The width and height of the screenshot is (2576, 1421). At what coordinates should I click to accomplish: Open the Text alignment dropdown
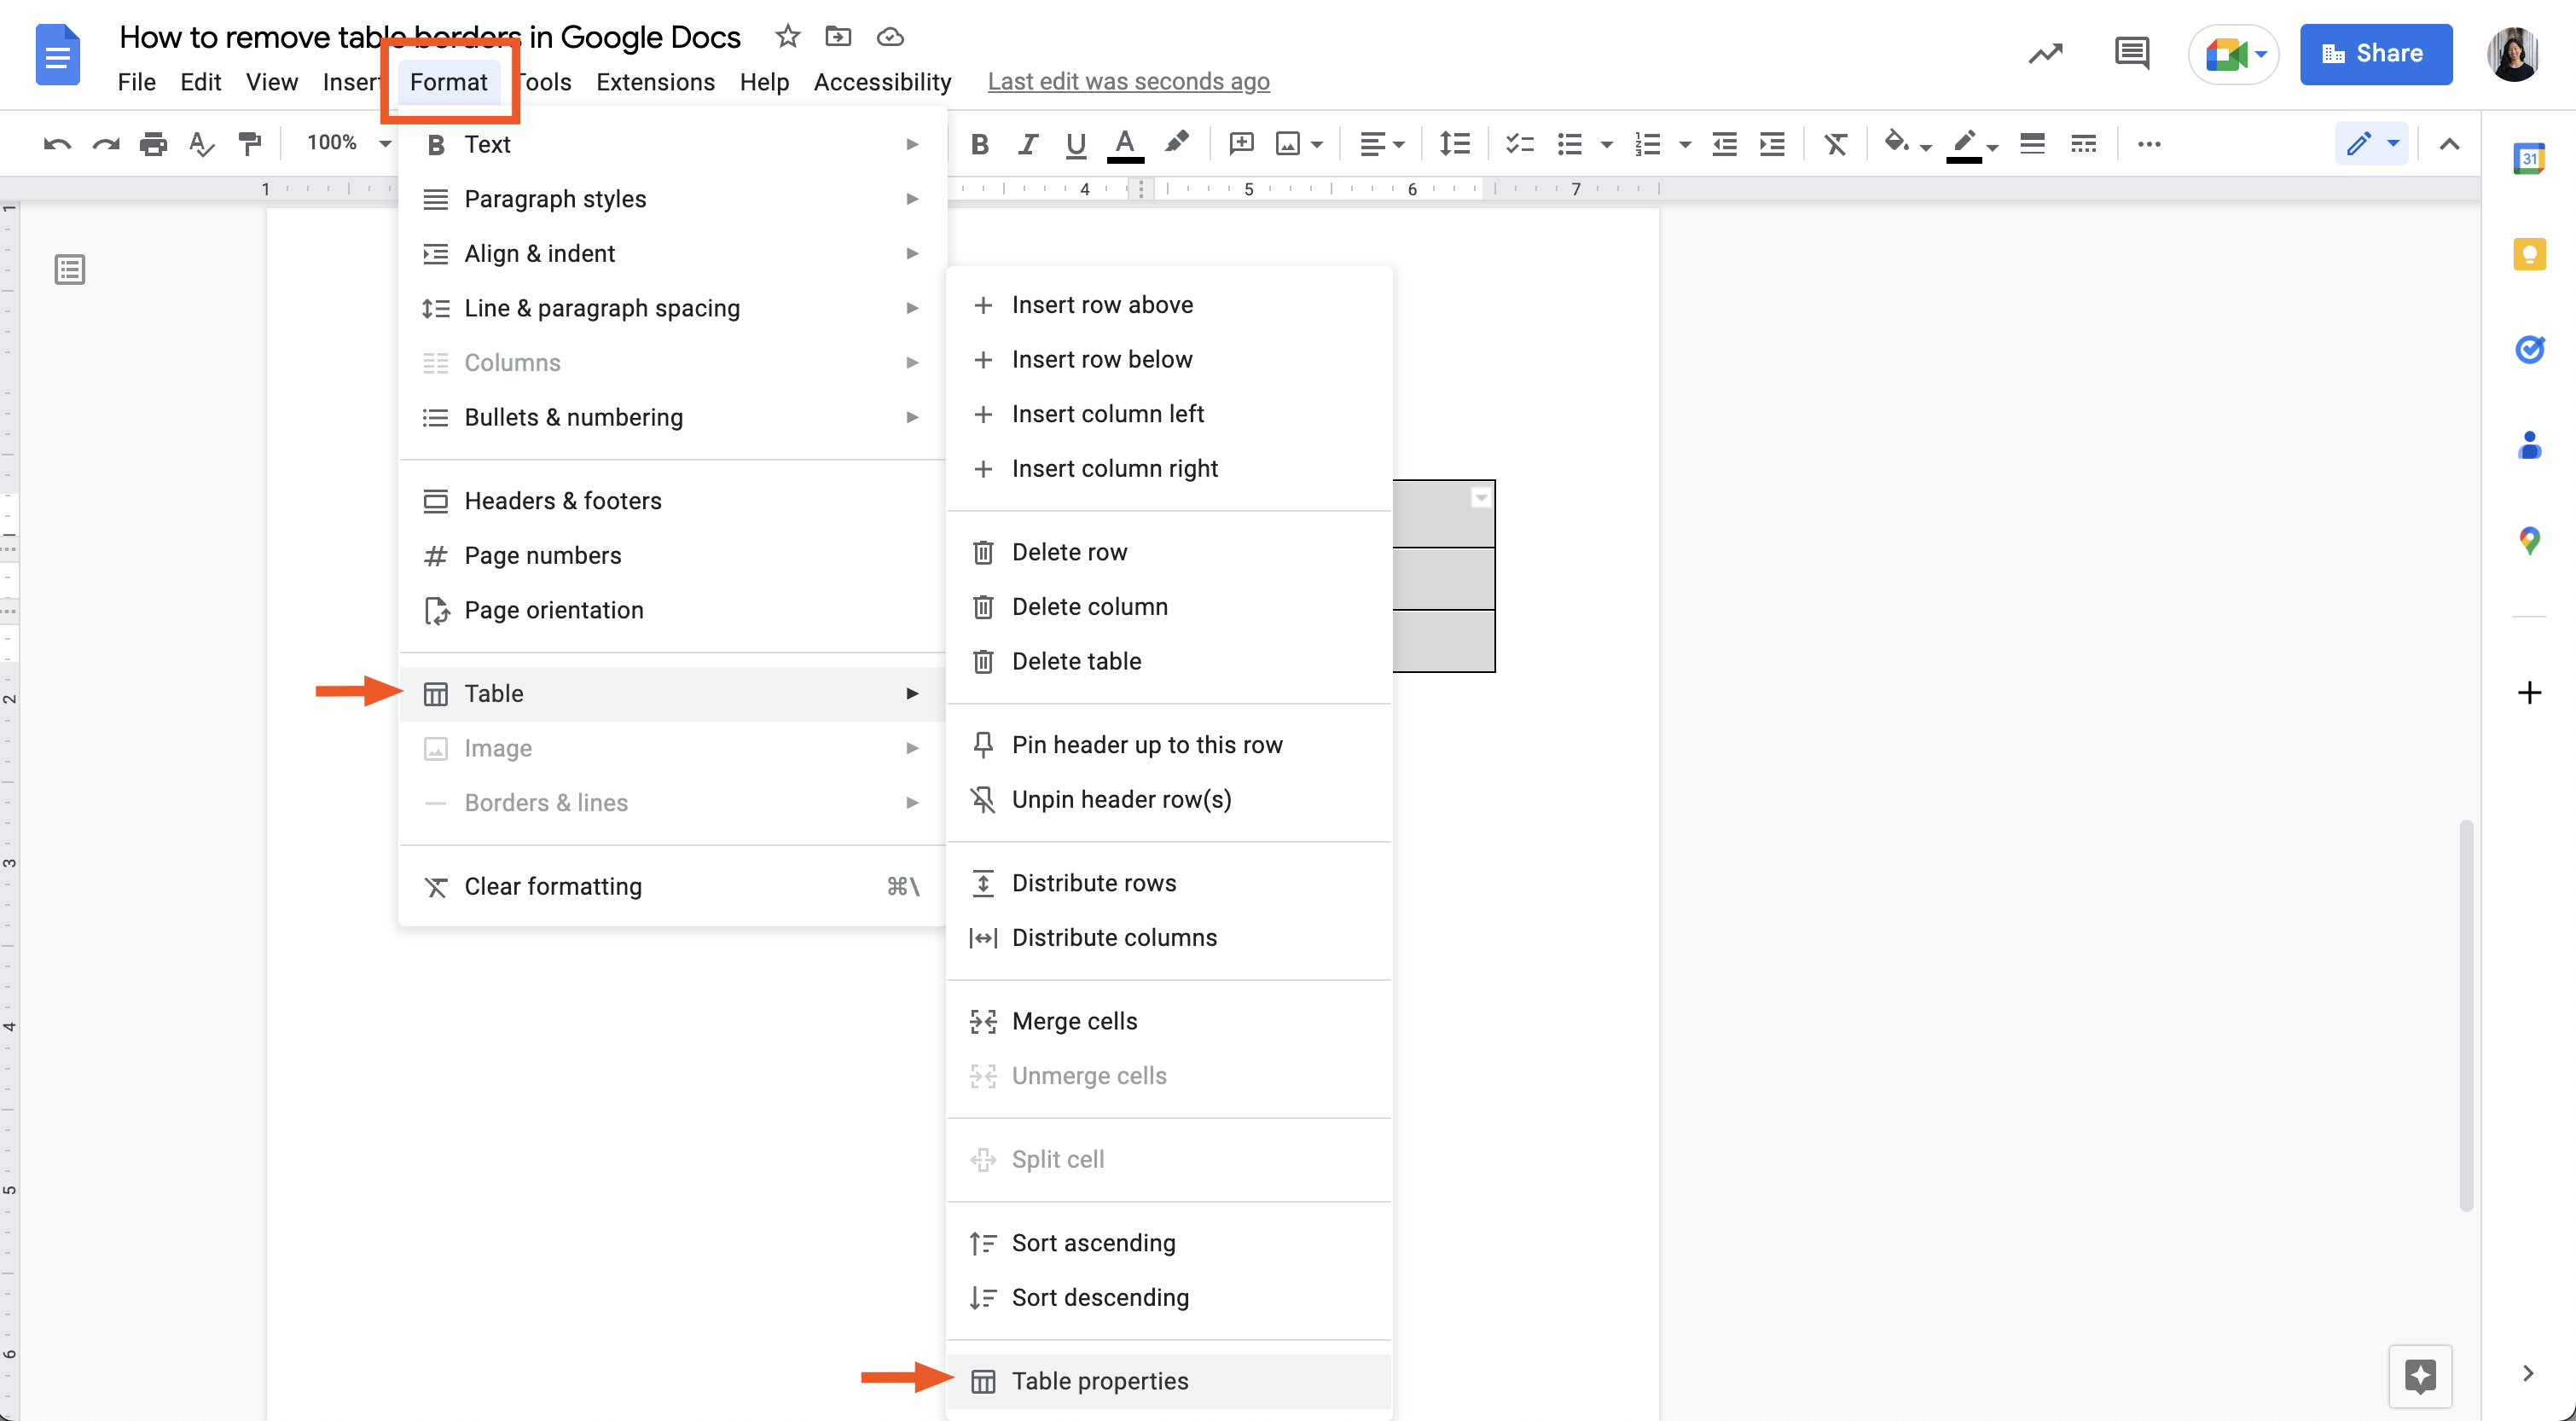[x=1383, y=143]
